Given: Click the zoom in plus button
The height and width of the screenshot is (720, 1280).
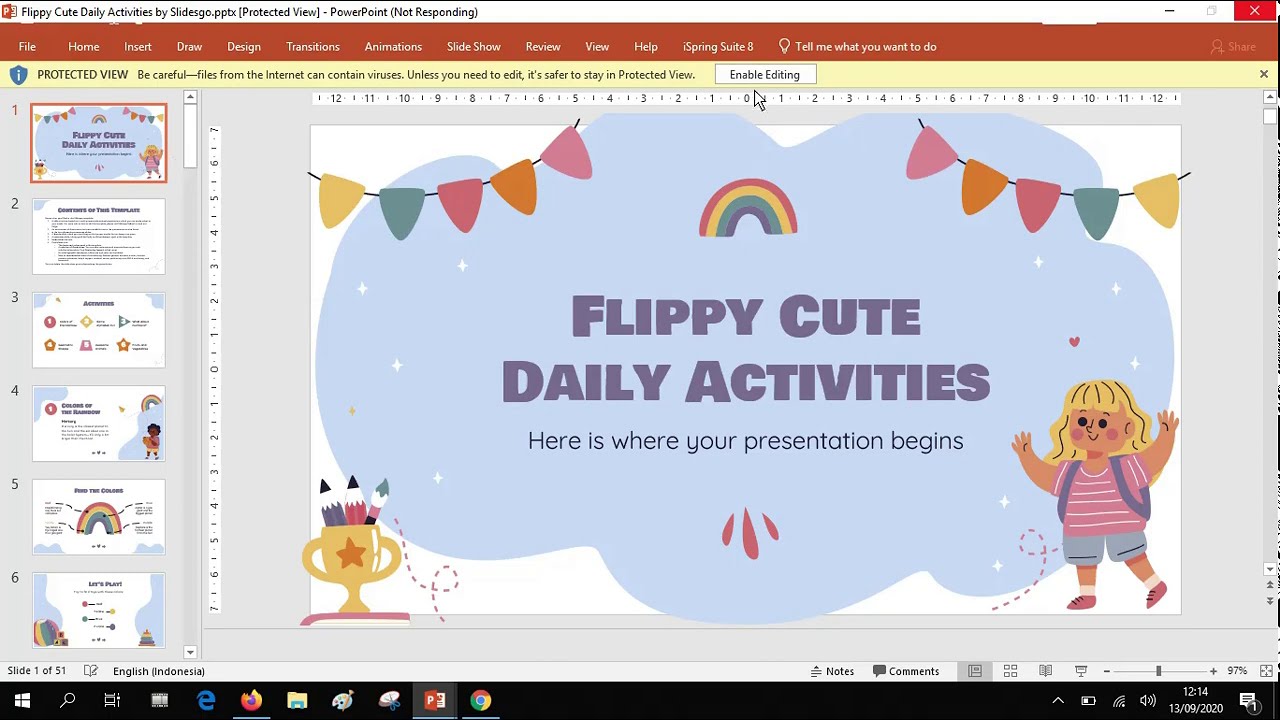Looking at the screenshot, I should pyautogui.click(x=1213, y=671).
